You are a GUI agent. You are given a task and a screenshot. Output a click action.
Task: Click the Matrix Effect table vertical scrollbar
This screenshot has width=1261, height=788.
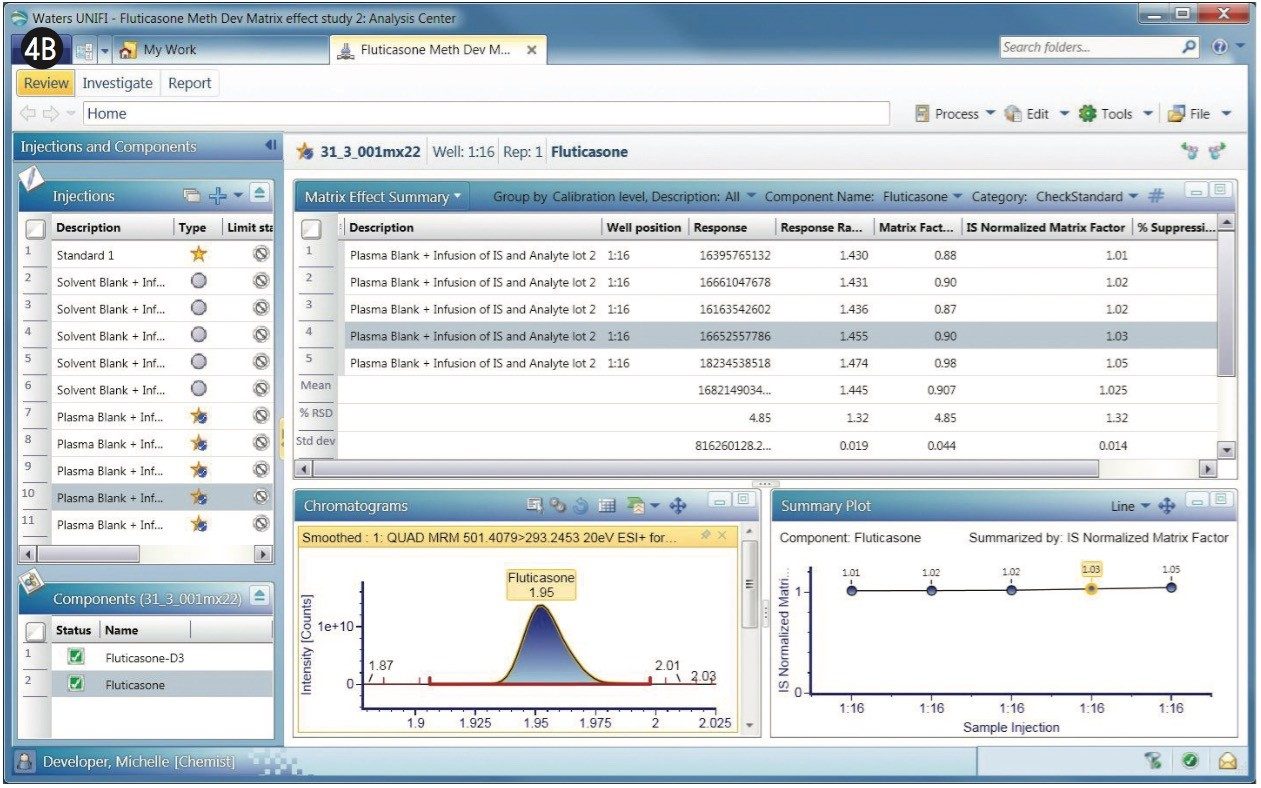click(1227, 336)
